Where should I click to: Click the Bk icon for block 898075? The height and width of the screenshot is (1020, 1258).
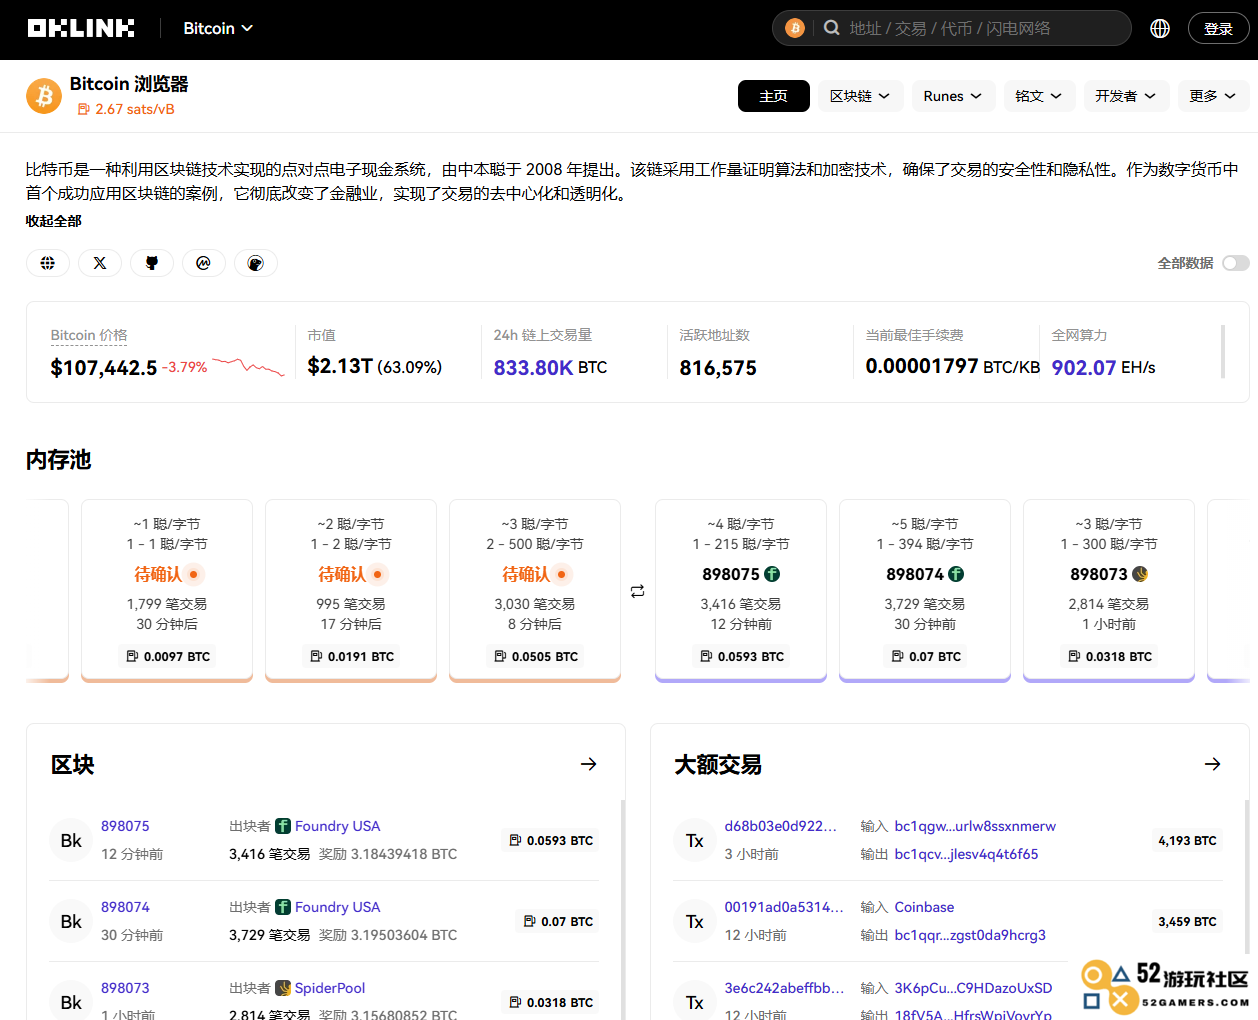[71, 840]
